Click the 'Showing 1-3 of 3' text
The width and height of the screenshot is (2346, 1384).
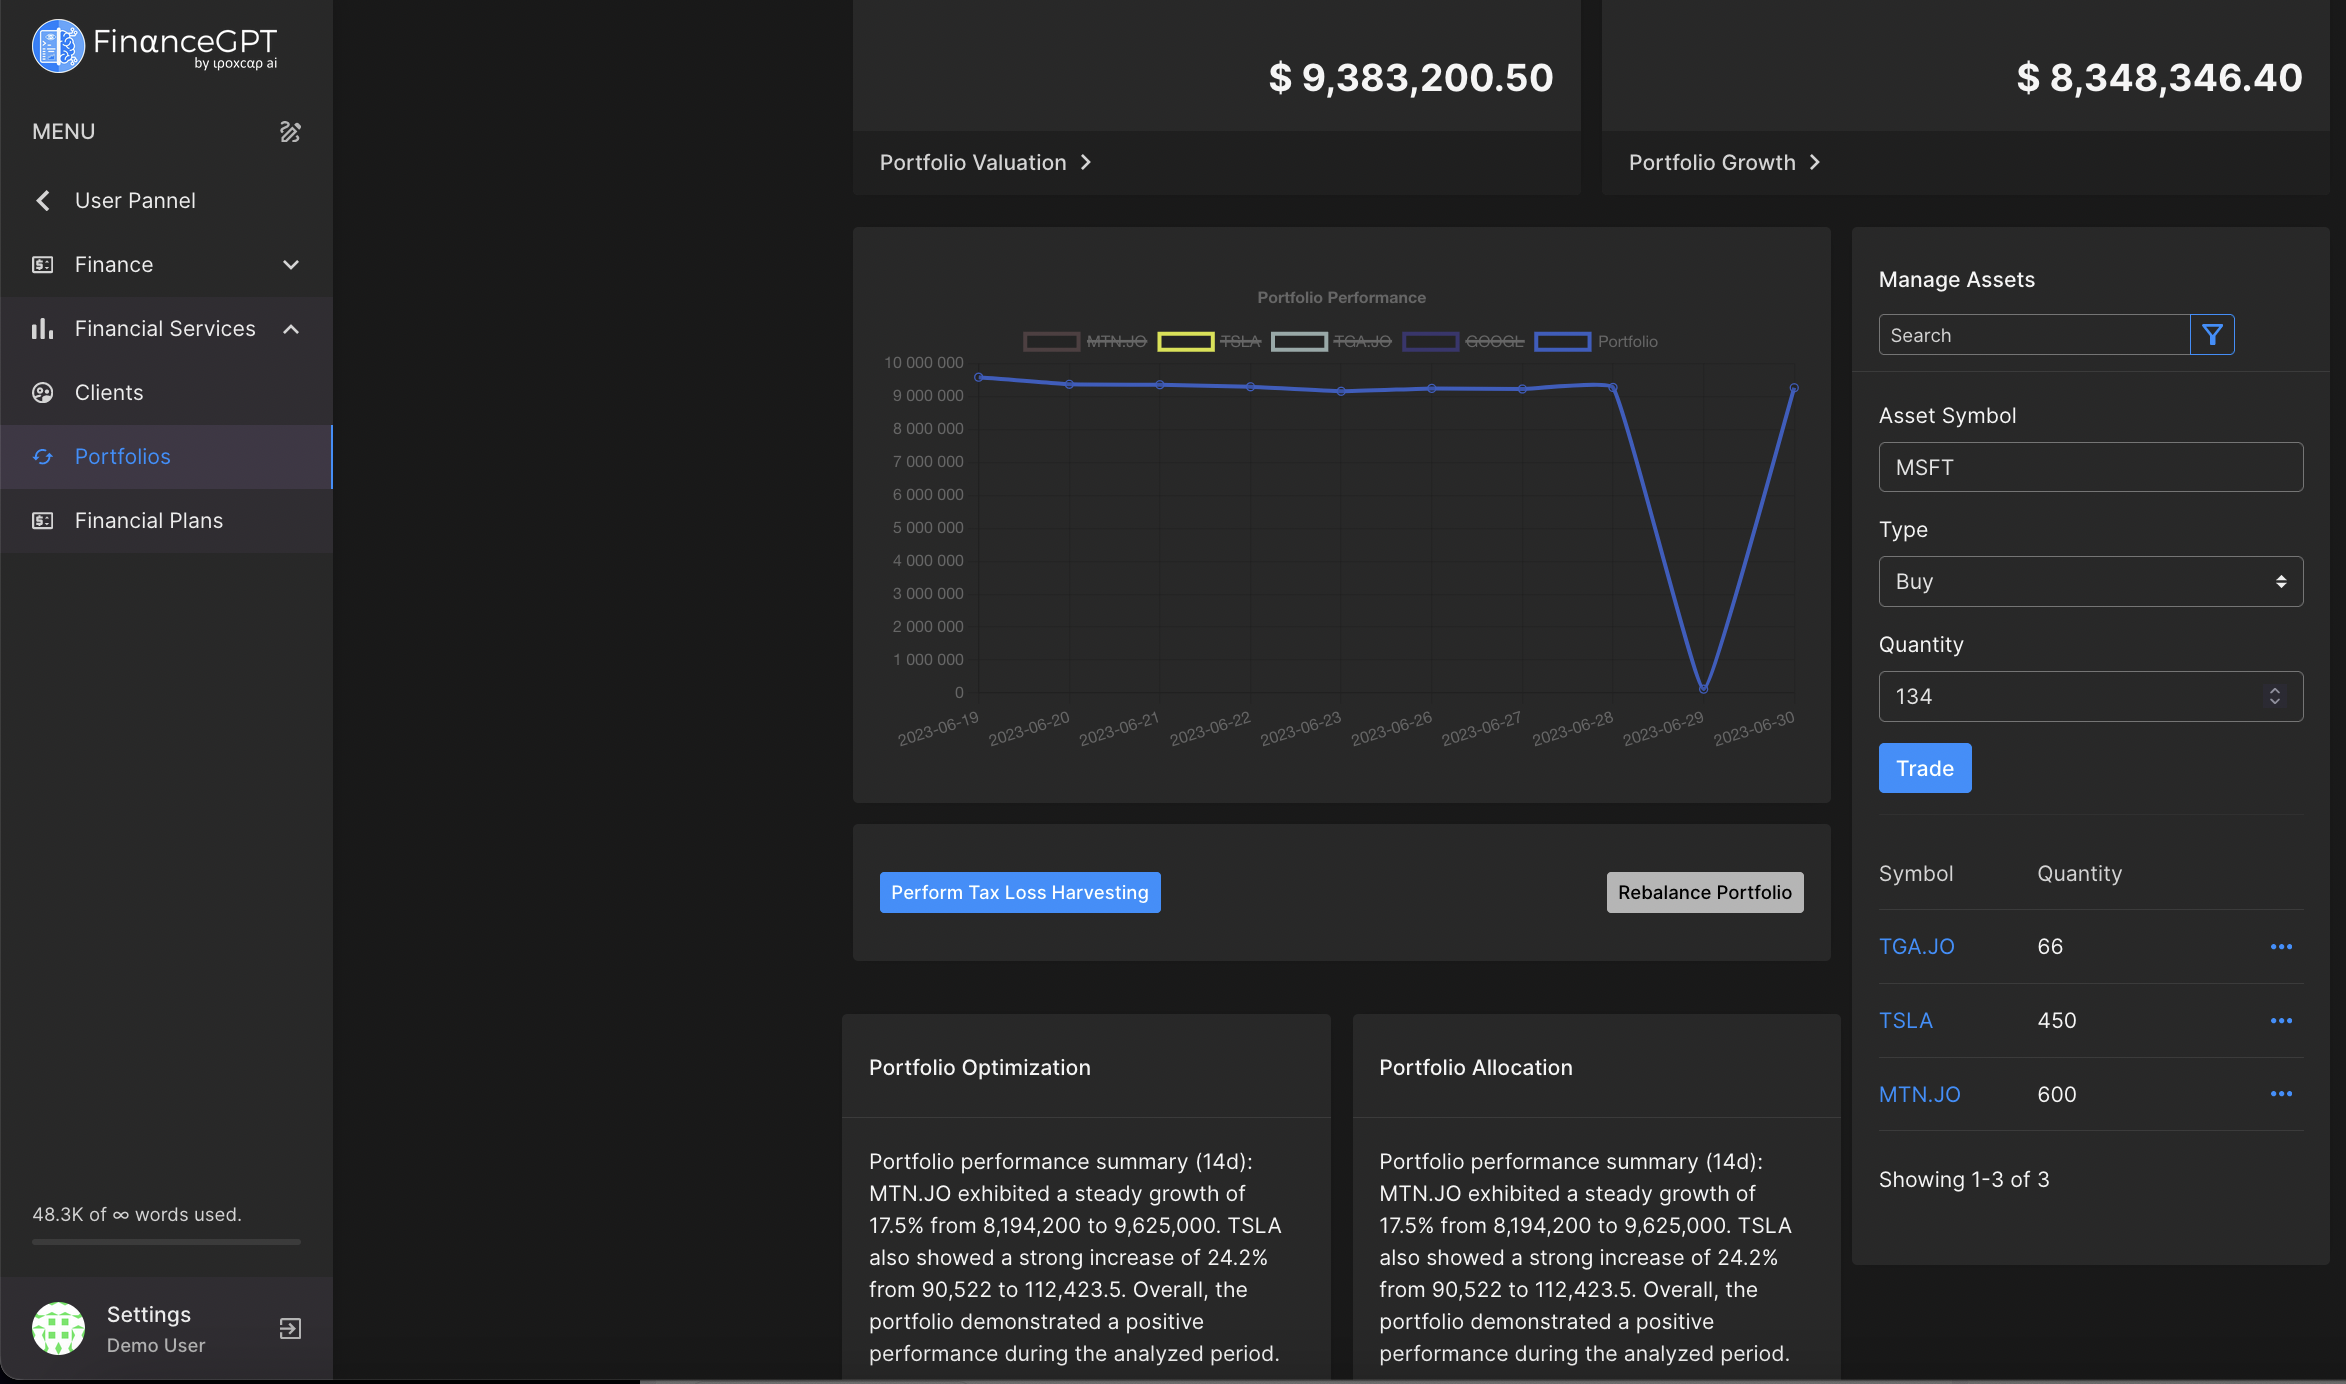pos(1964,1179)
